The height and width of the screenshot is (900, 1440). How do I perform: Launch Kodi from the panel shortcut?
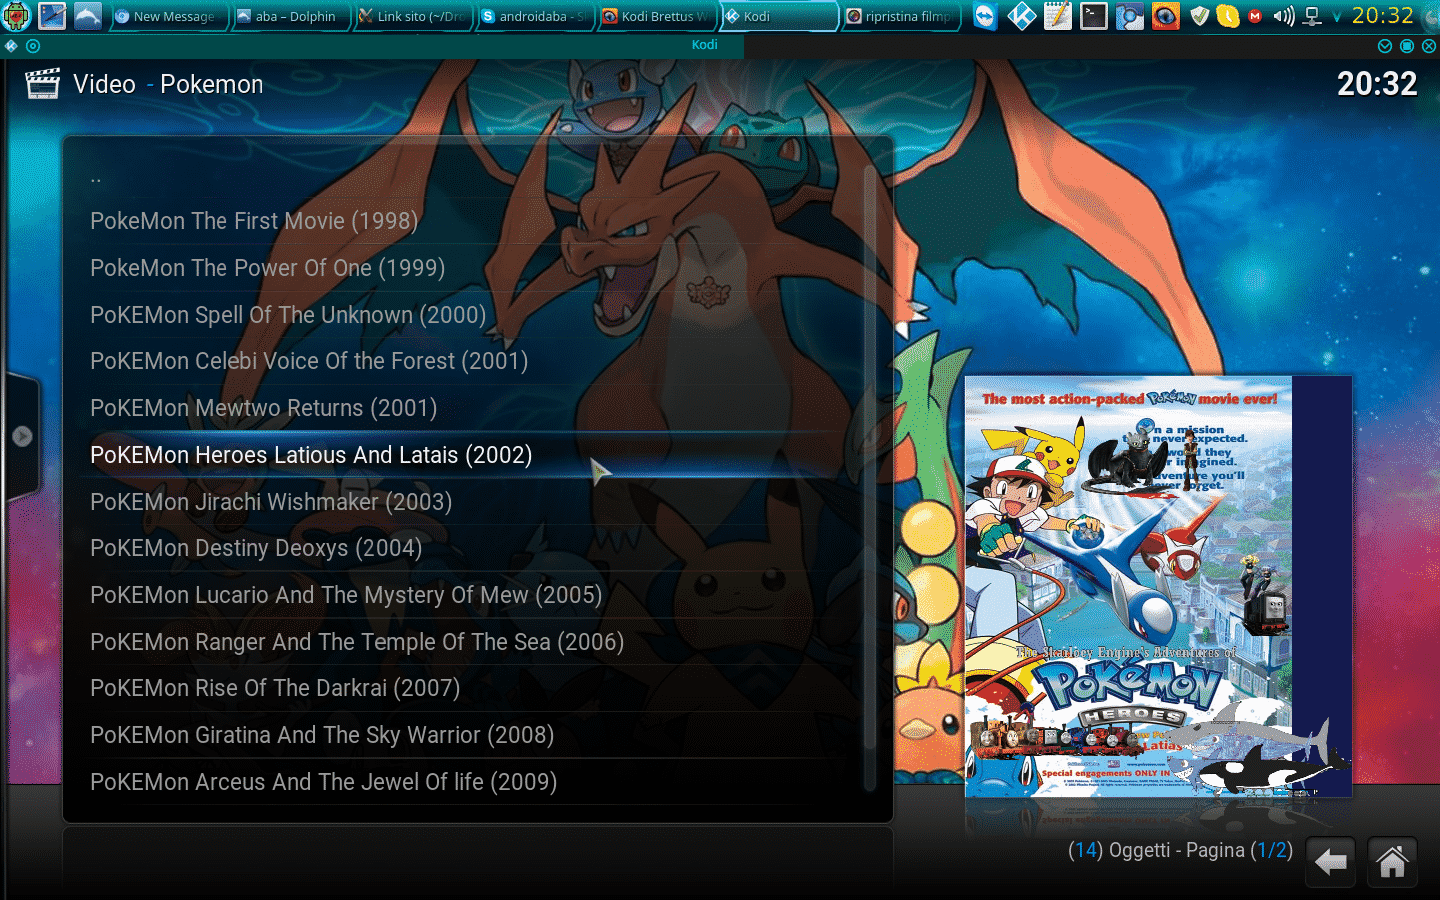pyautogui.click(x=1021, y=16)
